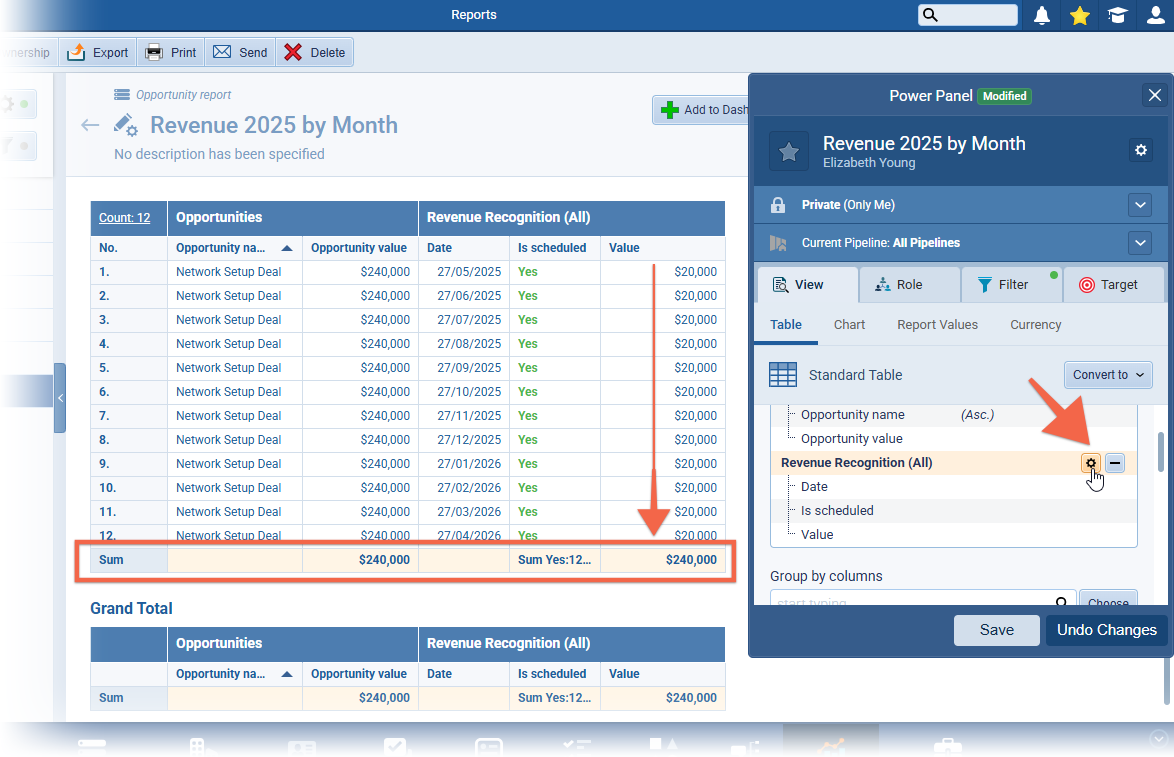1174x757 pixels.
Task: Click the favorite star beside report title
Action: pyautogui.click(x=788, y=151)
